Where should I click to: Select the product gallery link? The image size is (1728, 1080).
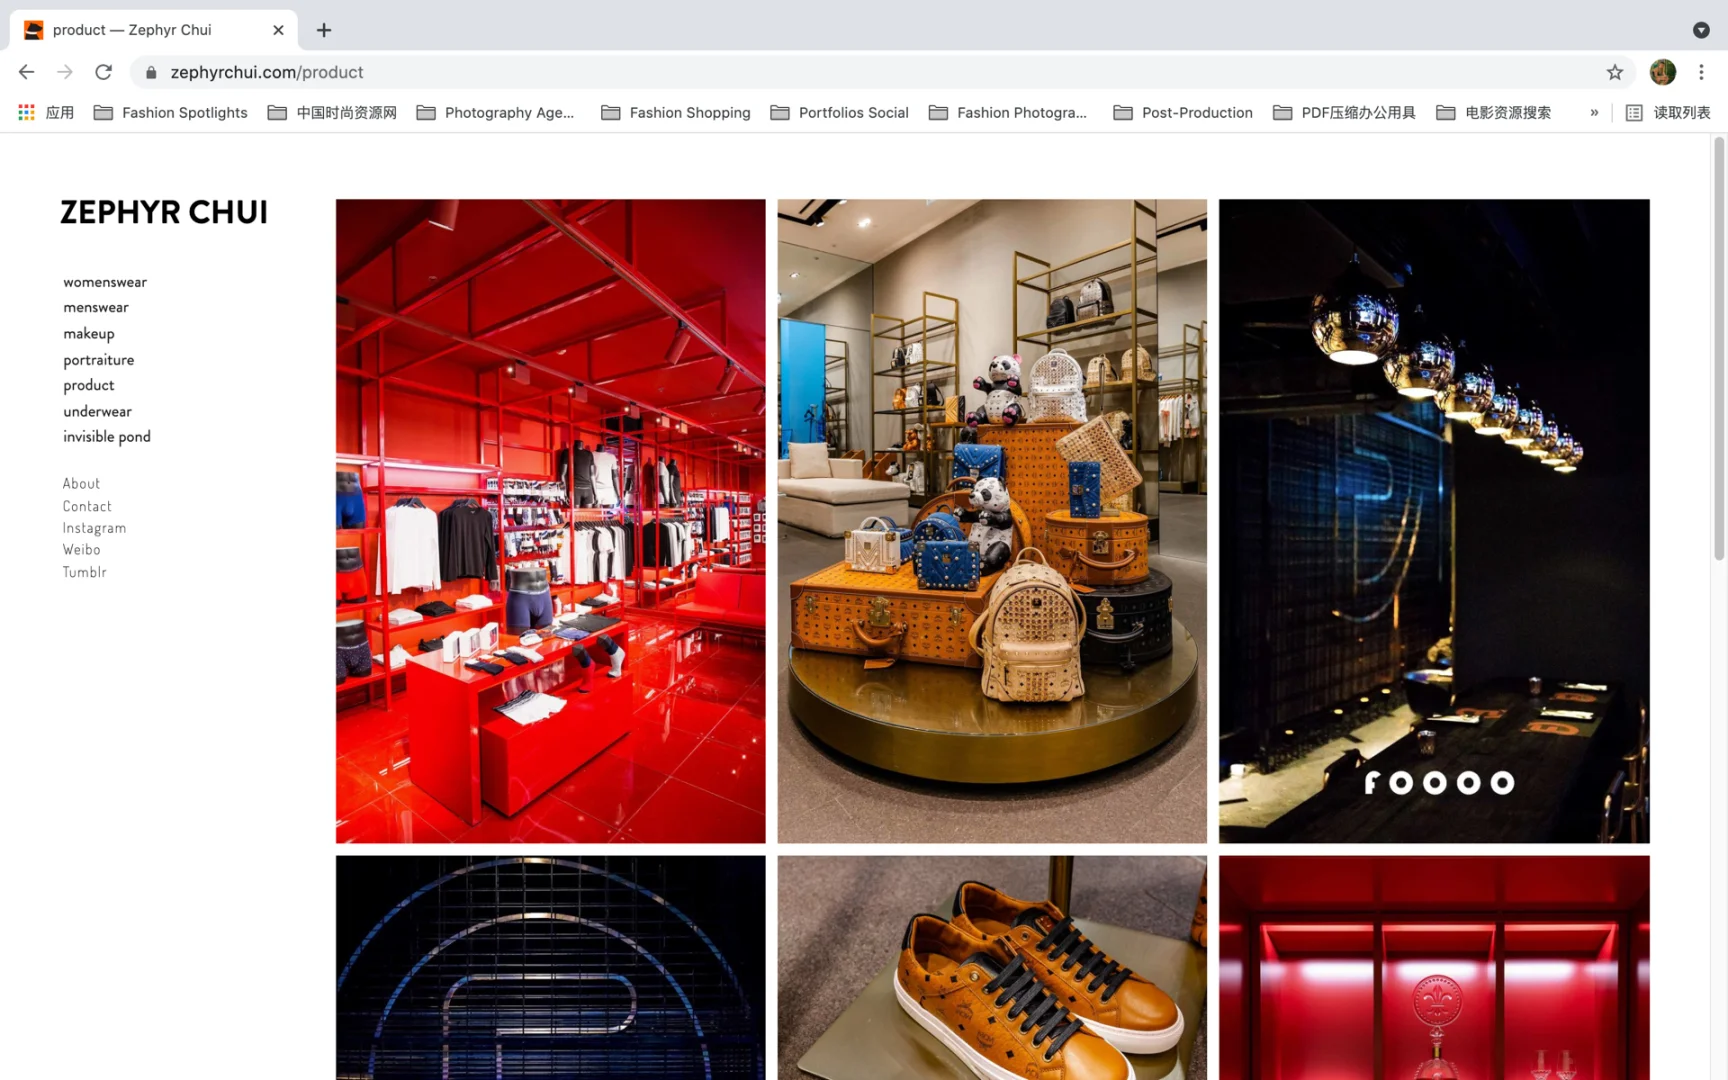tap(89, 385)
